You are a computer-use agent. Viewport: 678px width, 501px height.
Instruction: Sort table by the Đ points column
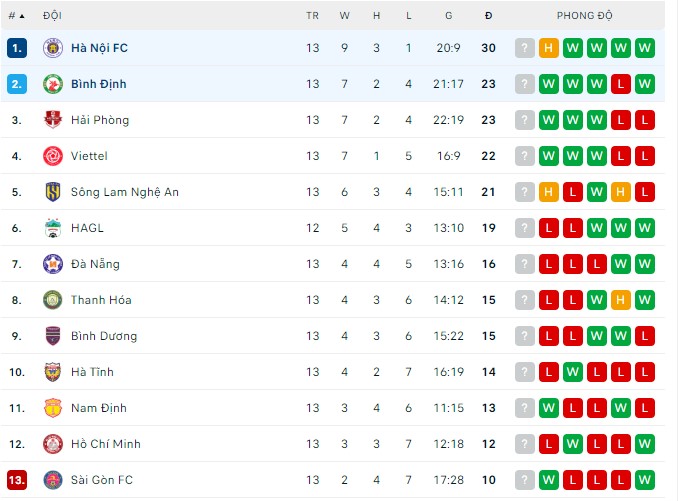click(488, 16)
